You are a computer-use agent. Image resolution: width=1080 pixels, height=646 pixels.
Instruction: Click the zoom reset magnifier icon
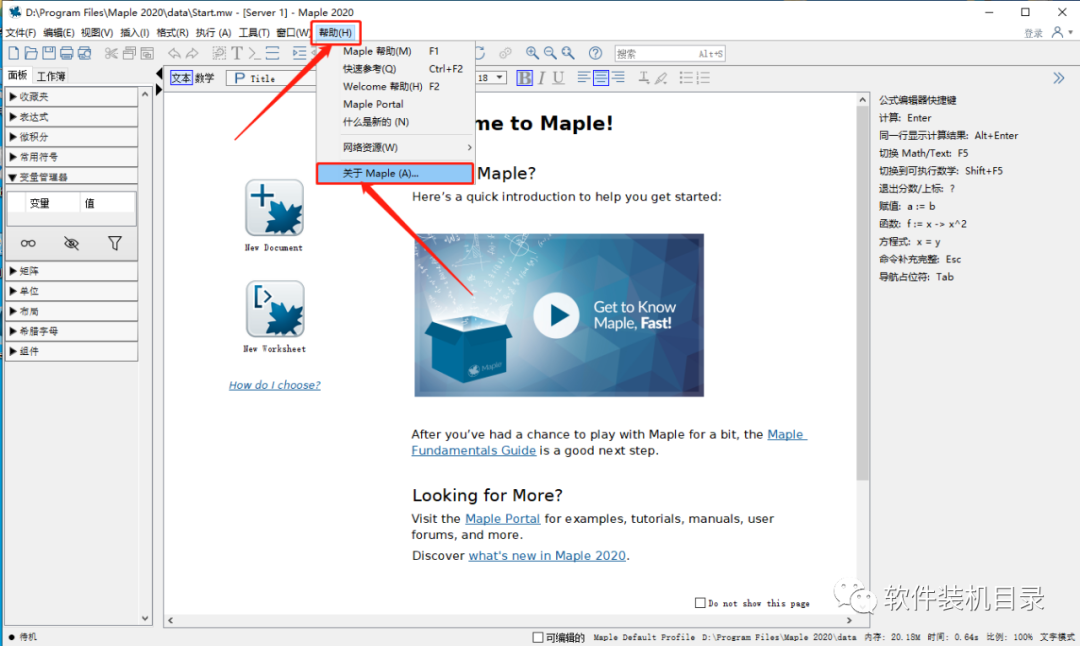[568, 53]
